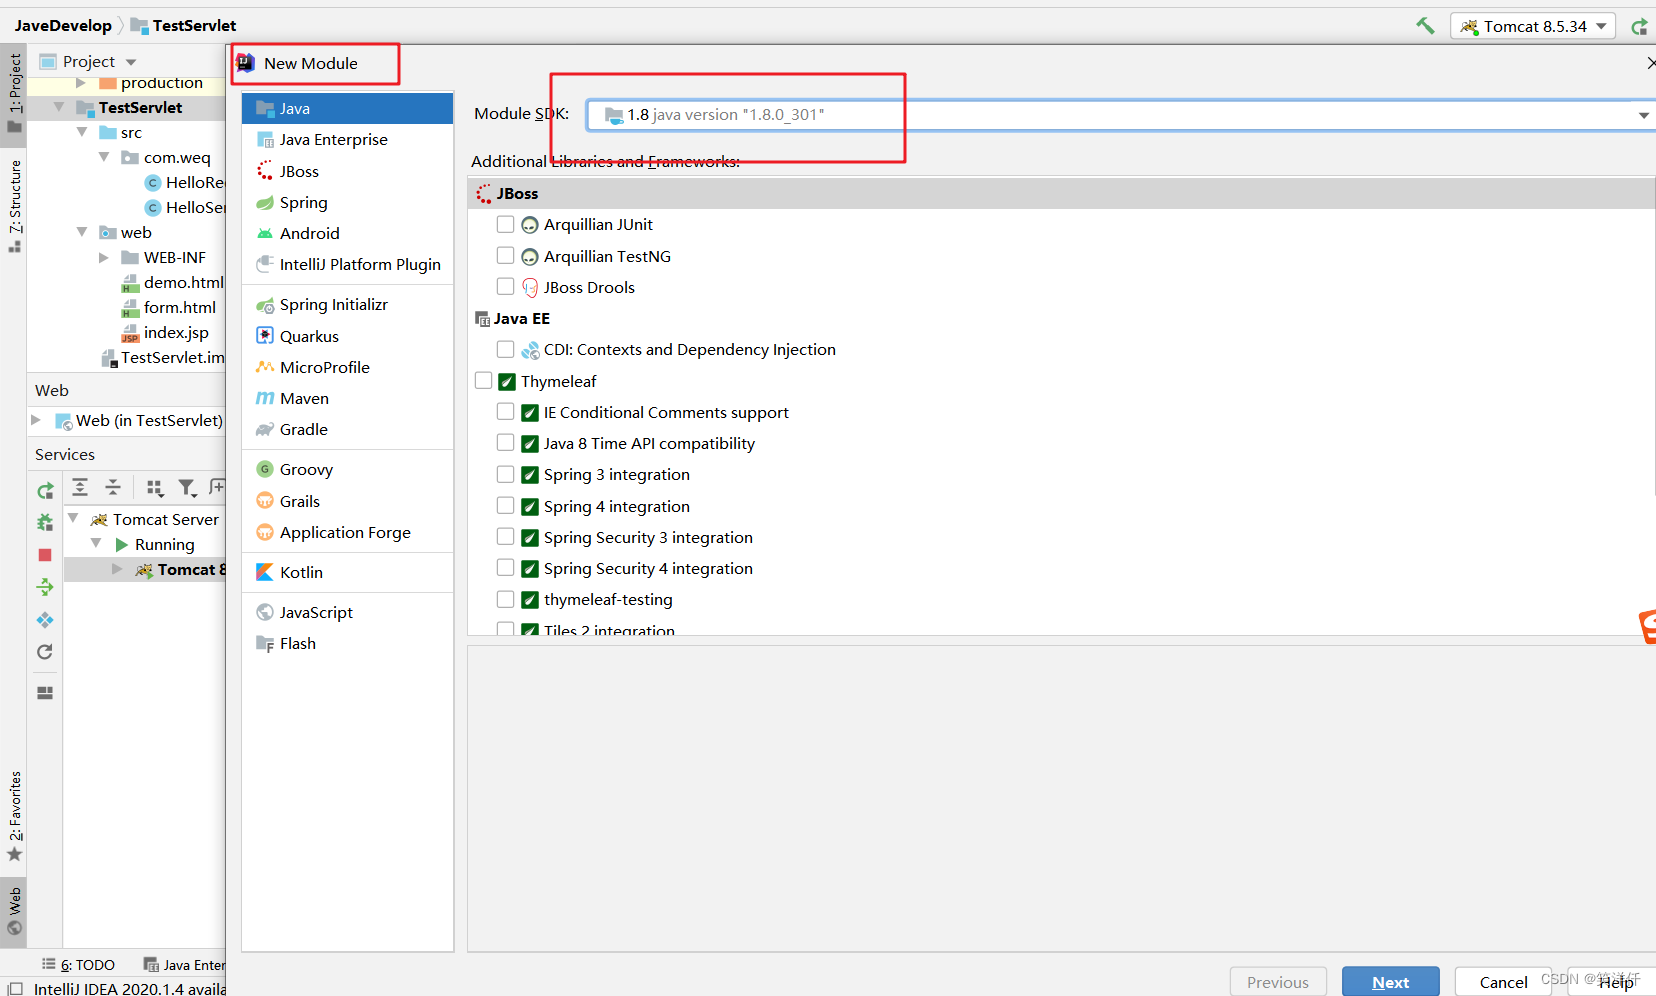Select Spring module type

347,203
